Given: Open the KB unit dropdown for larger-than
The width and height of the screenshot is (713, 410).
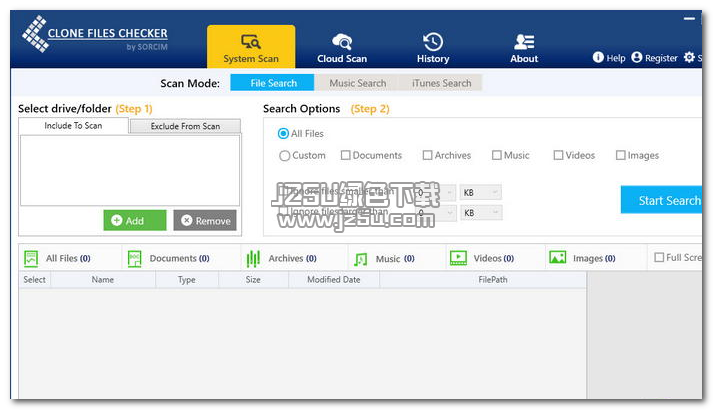Looking at the screenshot, I should click(481, 213).
